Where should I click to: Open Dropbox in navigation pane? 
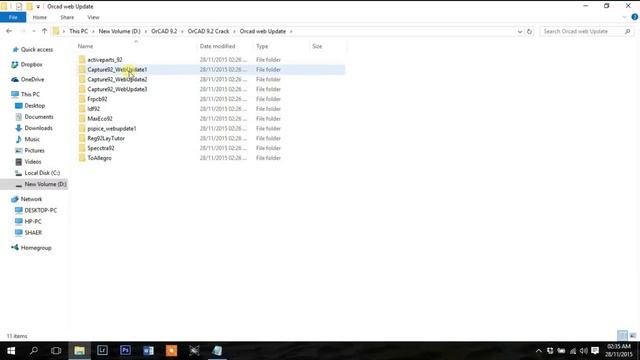coord(31,64)
